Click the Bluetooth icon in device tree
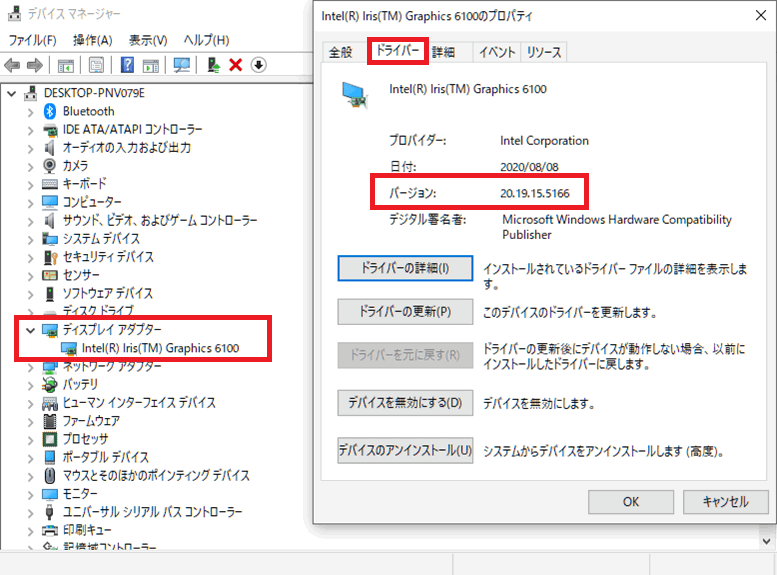The image size is (777, 575). (x=50, y=111)
